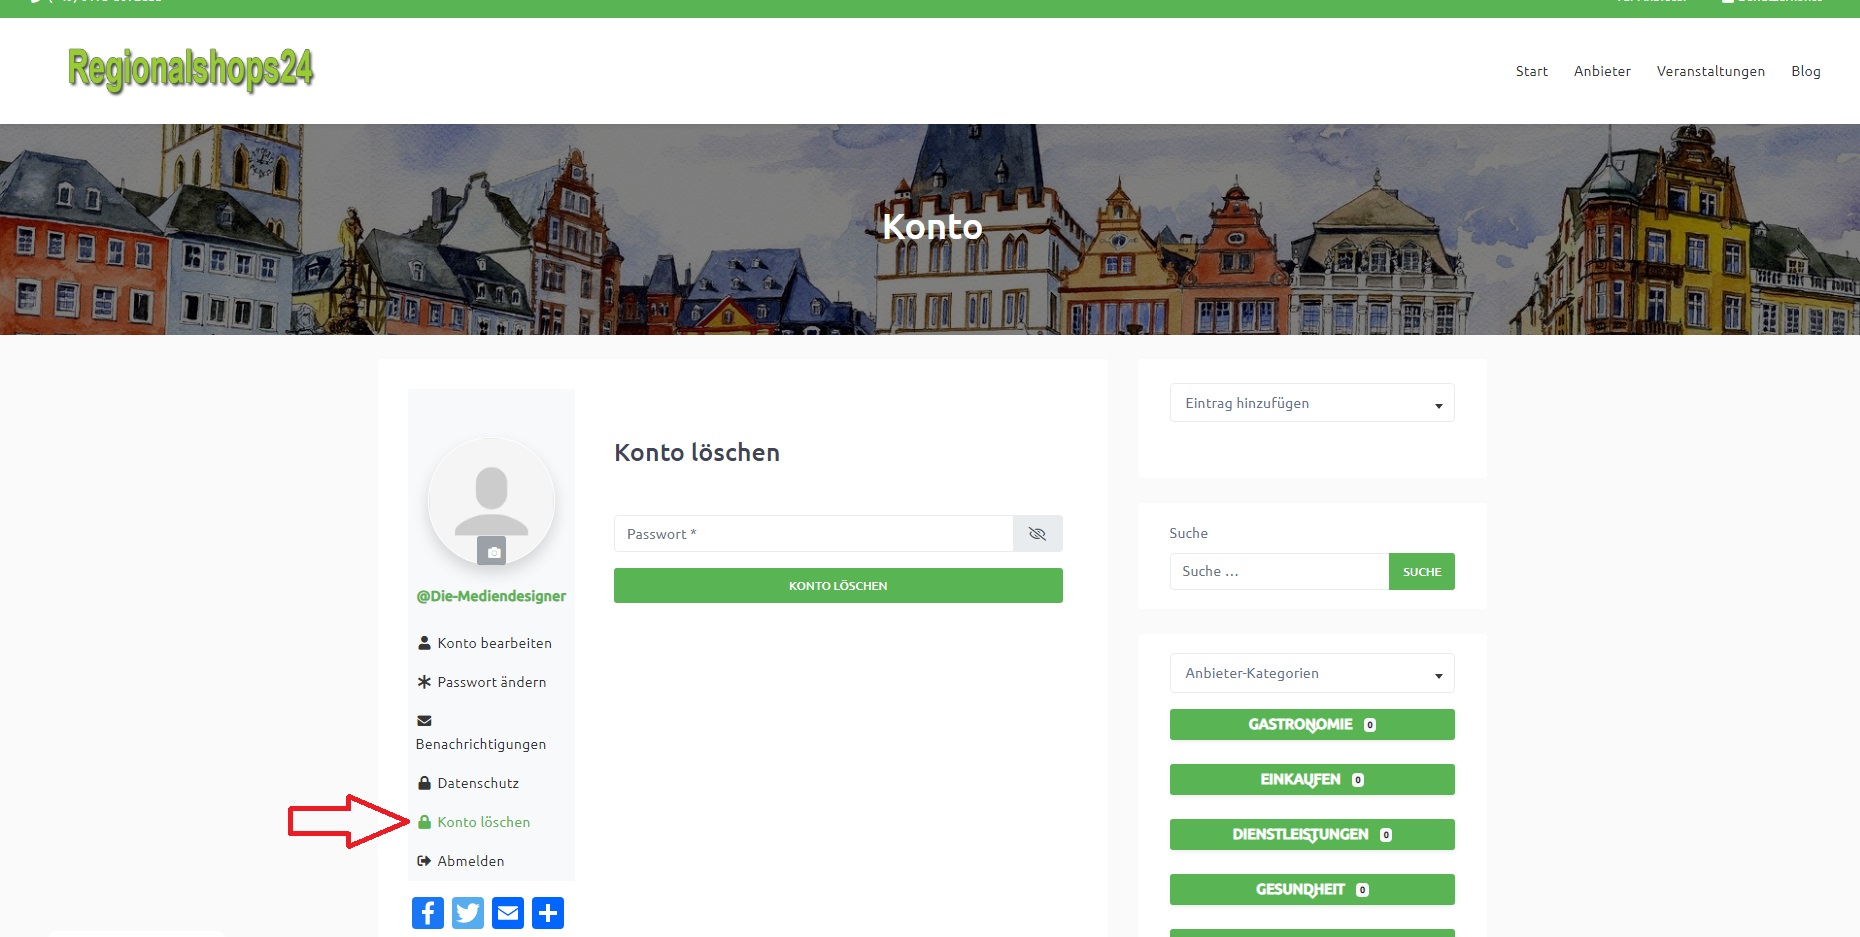Share the page via Twitter icon
1860x937 pixels.
[468, 913]
